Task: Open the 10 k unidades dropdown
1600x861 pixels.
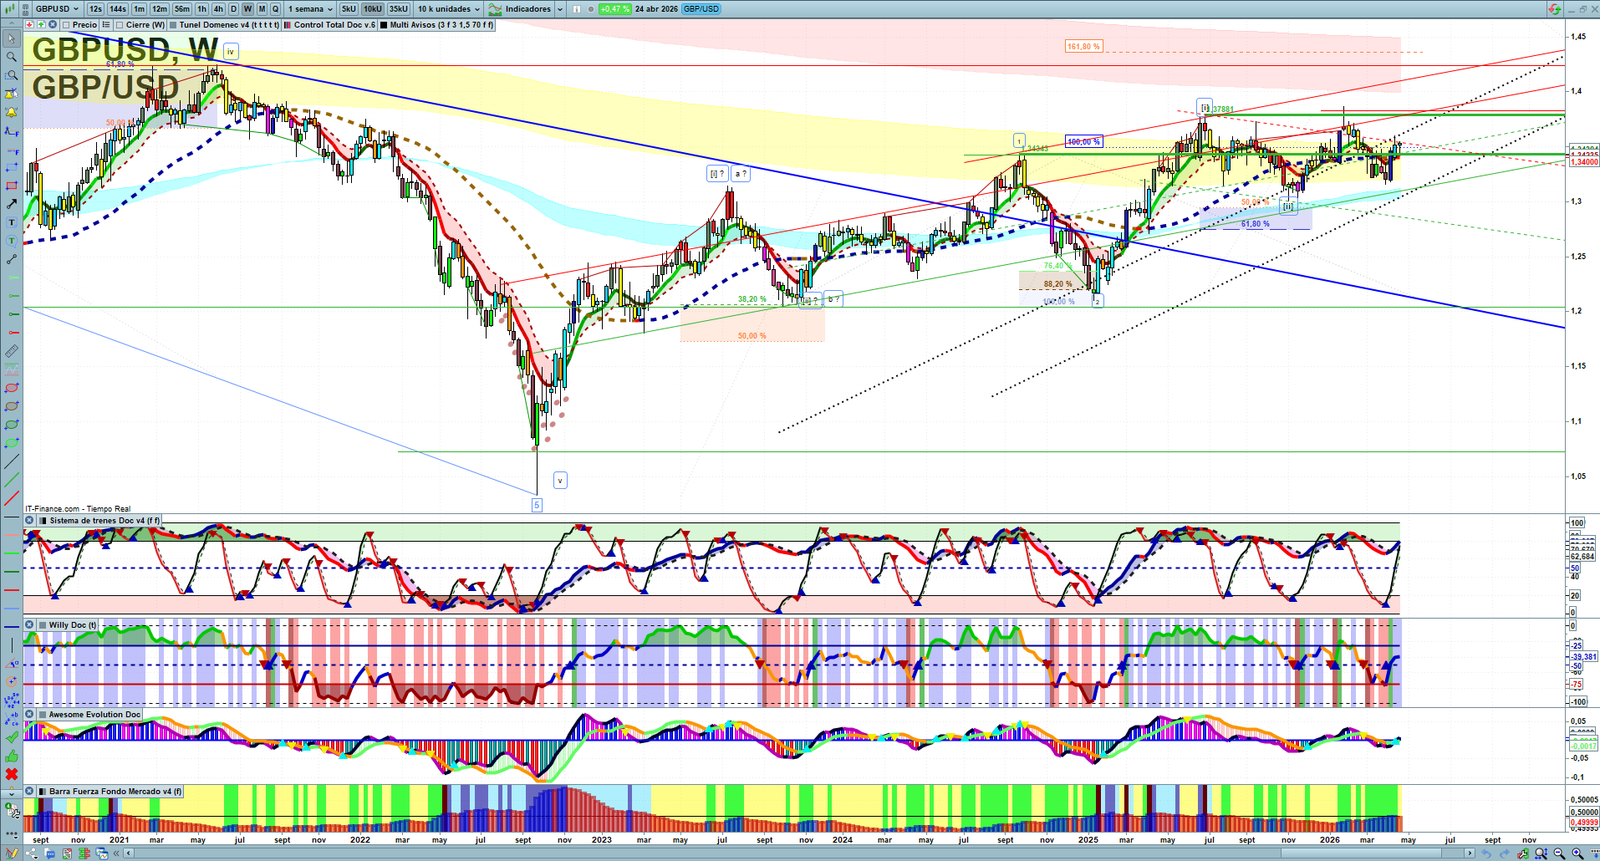Action: pyautogui.click(x=448, y=9)
